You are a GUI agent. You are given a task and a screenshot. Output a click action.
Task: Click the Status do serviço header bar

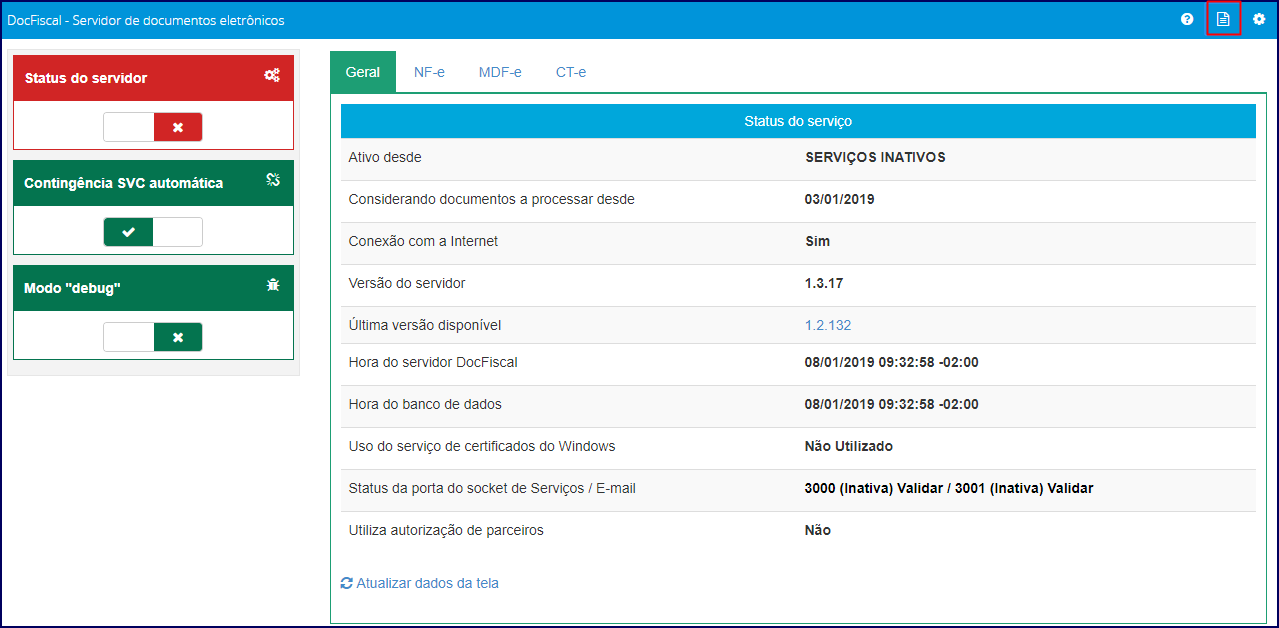pos(798,121)
